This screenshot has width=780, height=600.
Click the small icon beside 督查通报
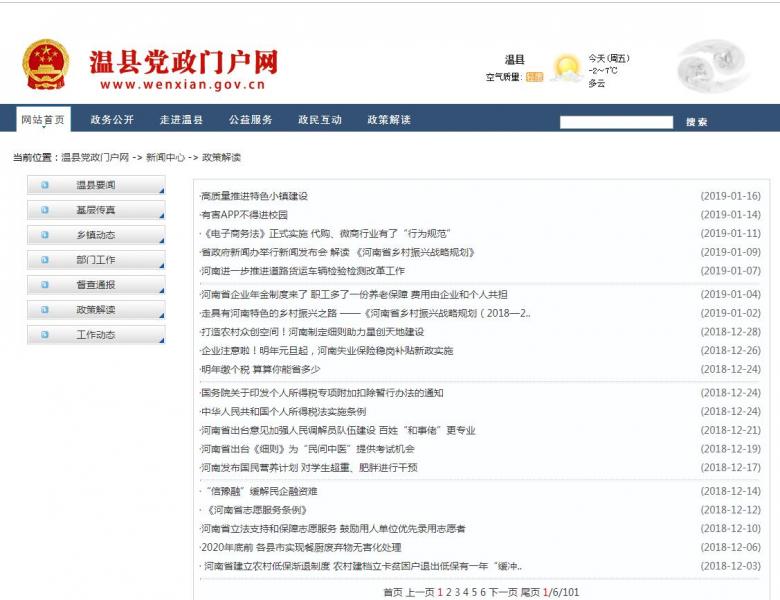click(45, 285)
